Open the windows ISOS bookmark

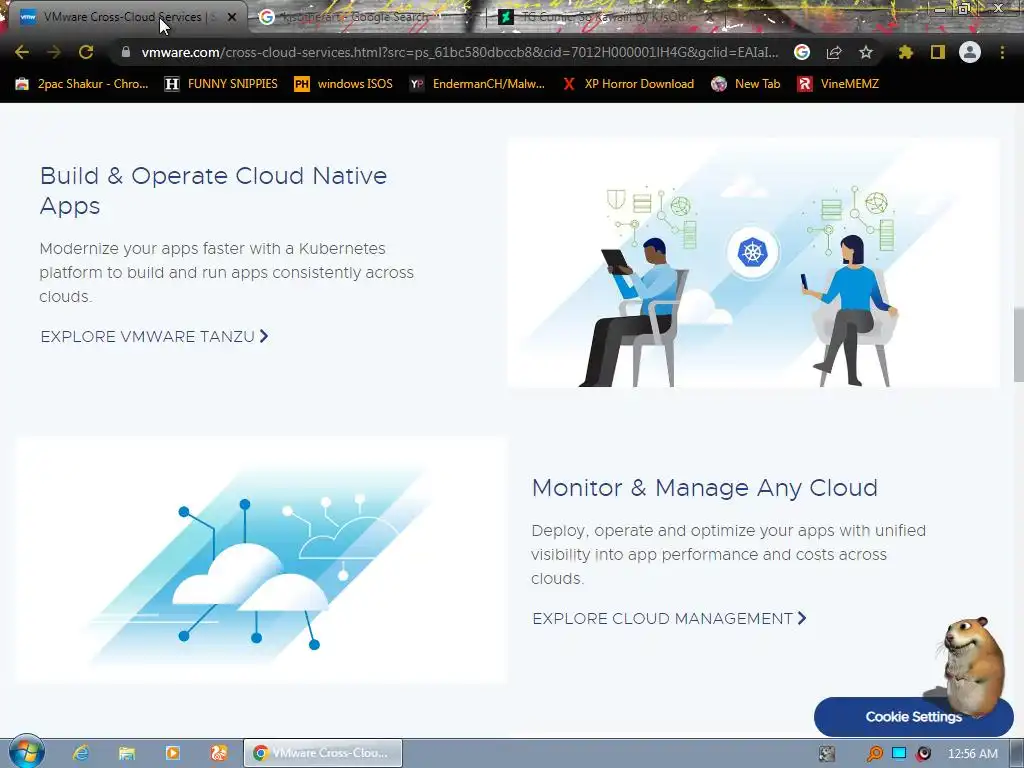(x=344, y=84)
